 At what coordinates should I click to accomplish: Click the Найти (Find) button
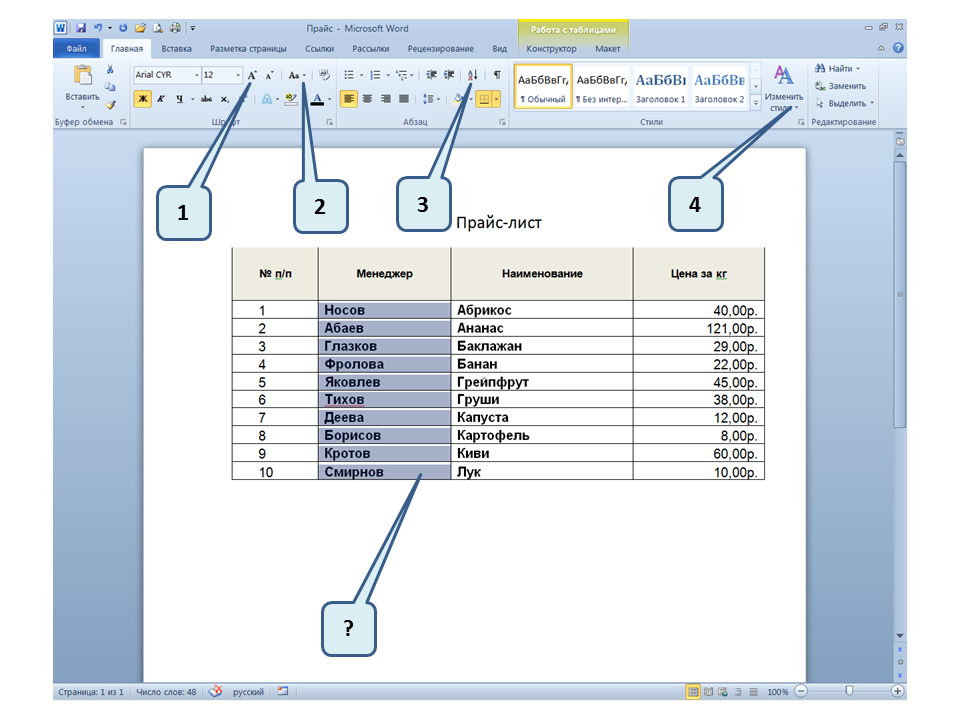[x=839, y=69]
